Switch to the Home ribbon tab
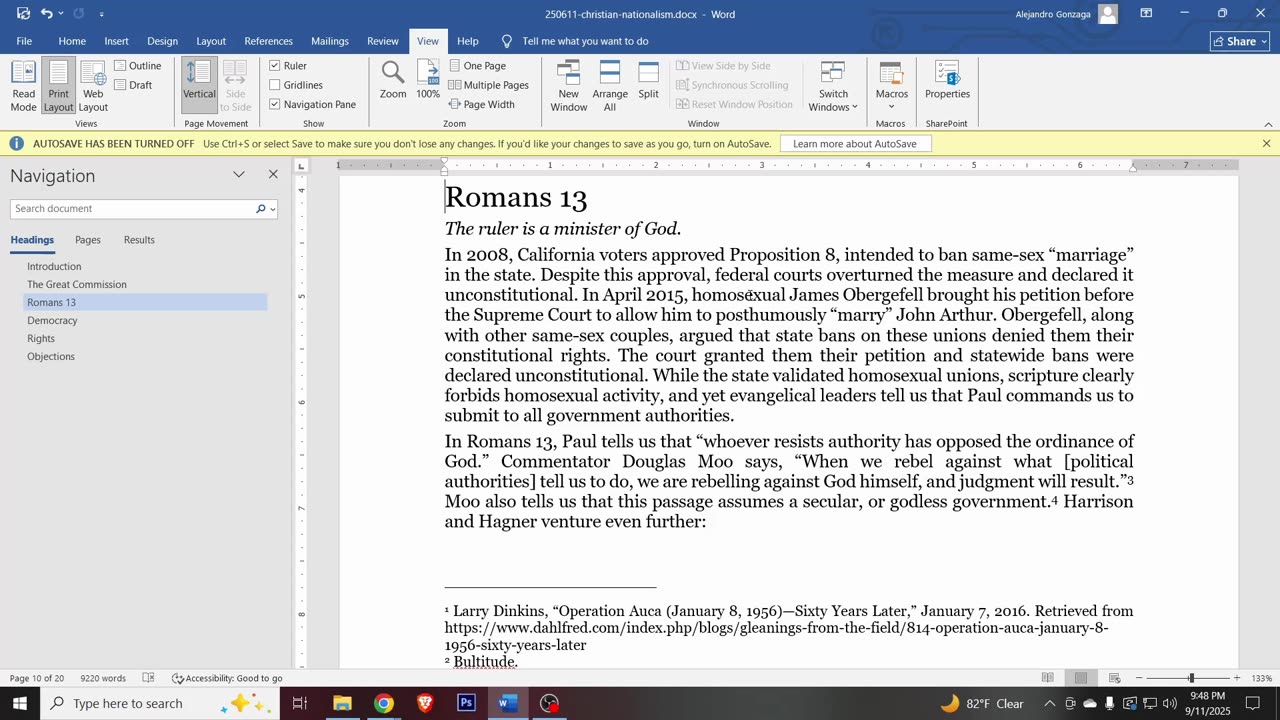 coord(72,41)
